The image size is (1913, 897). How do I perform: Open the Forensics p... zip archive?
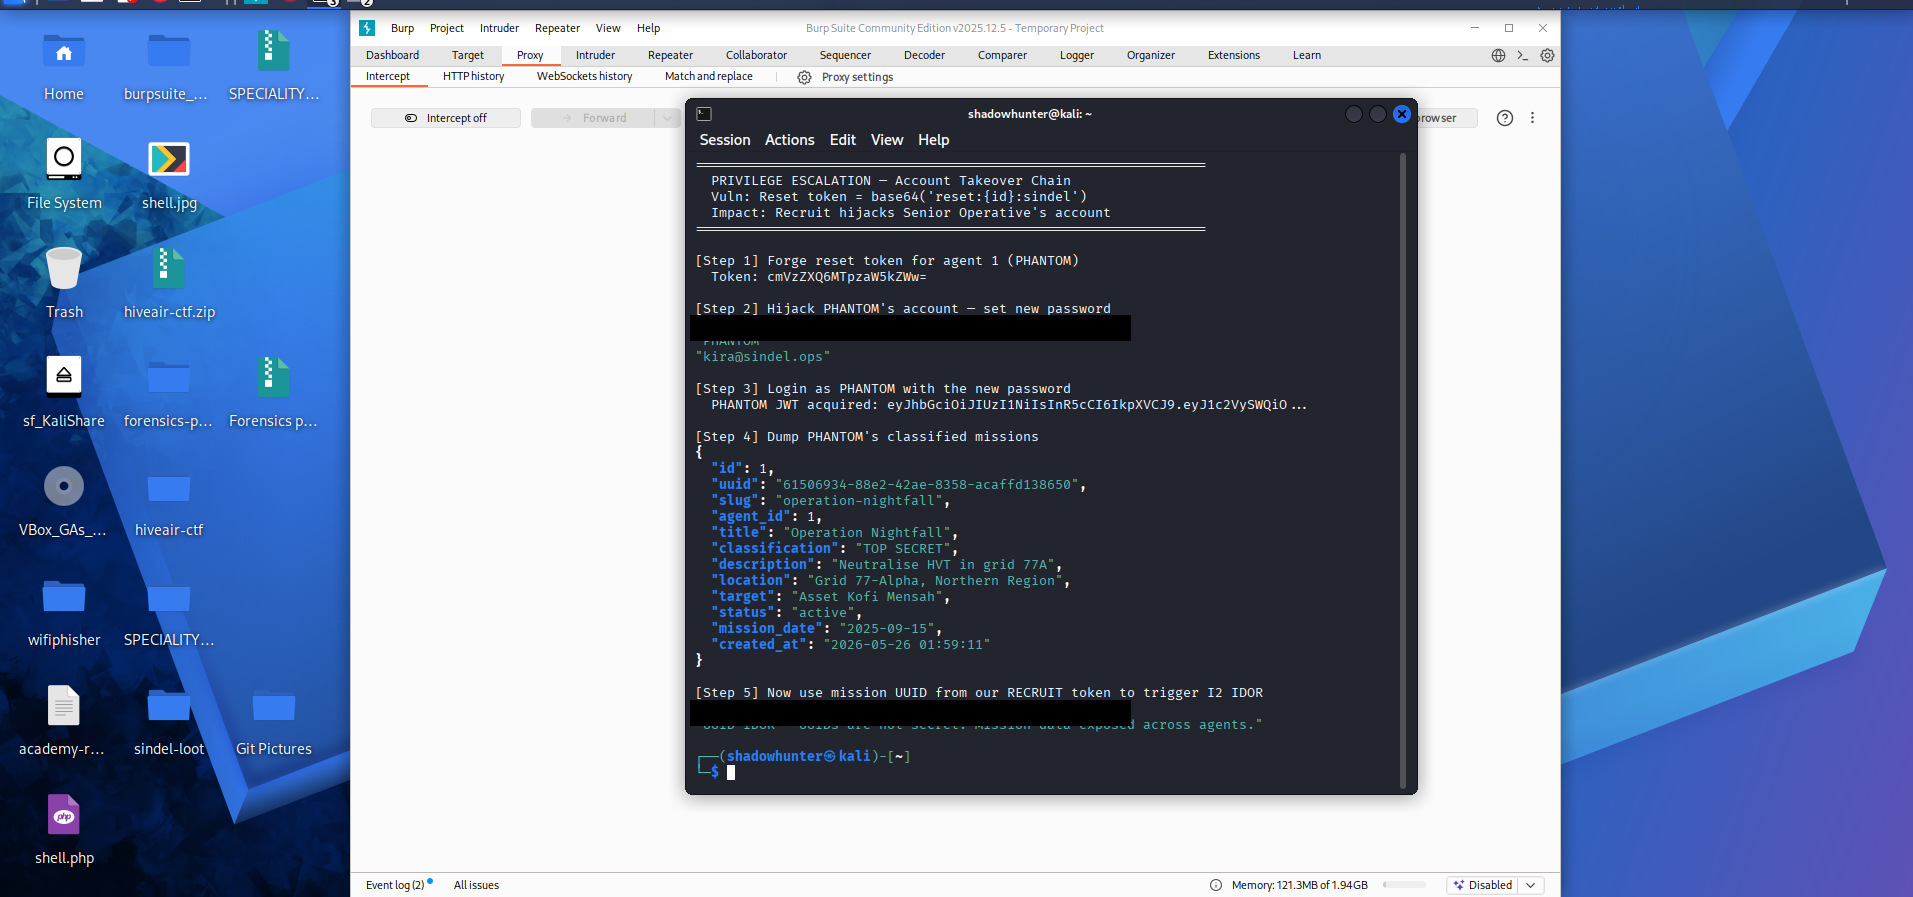pyautogui.click(x=273, y=379)
